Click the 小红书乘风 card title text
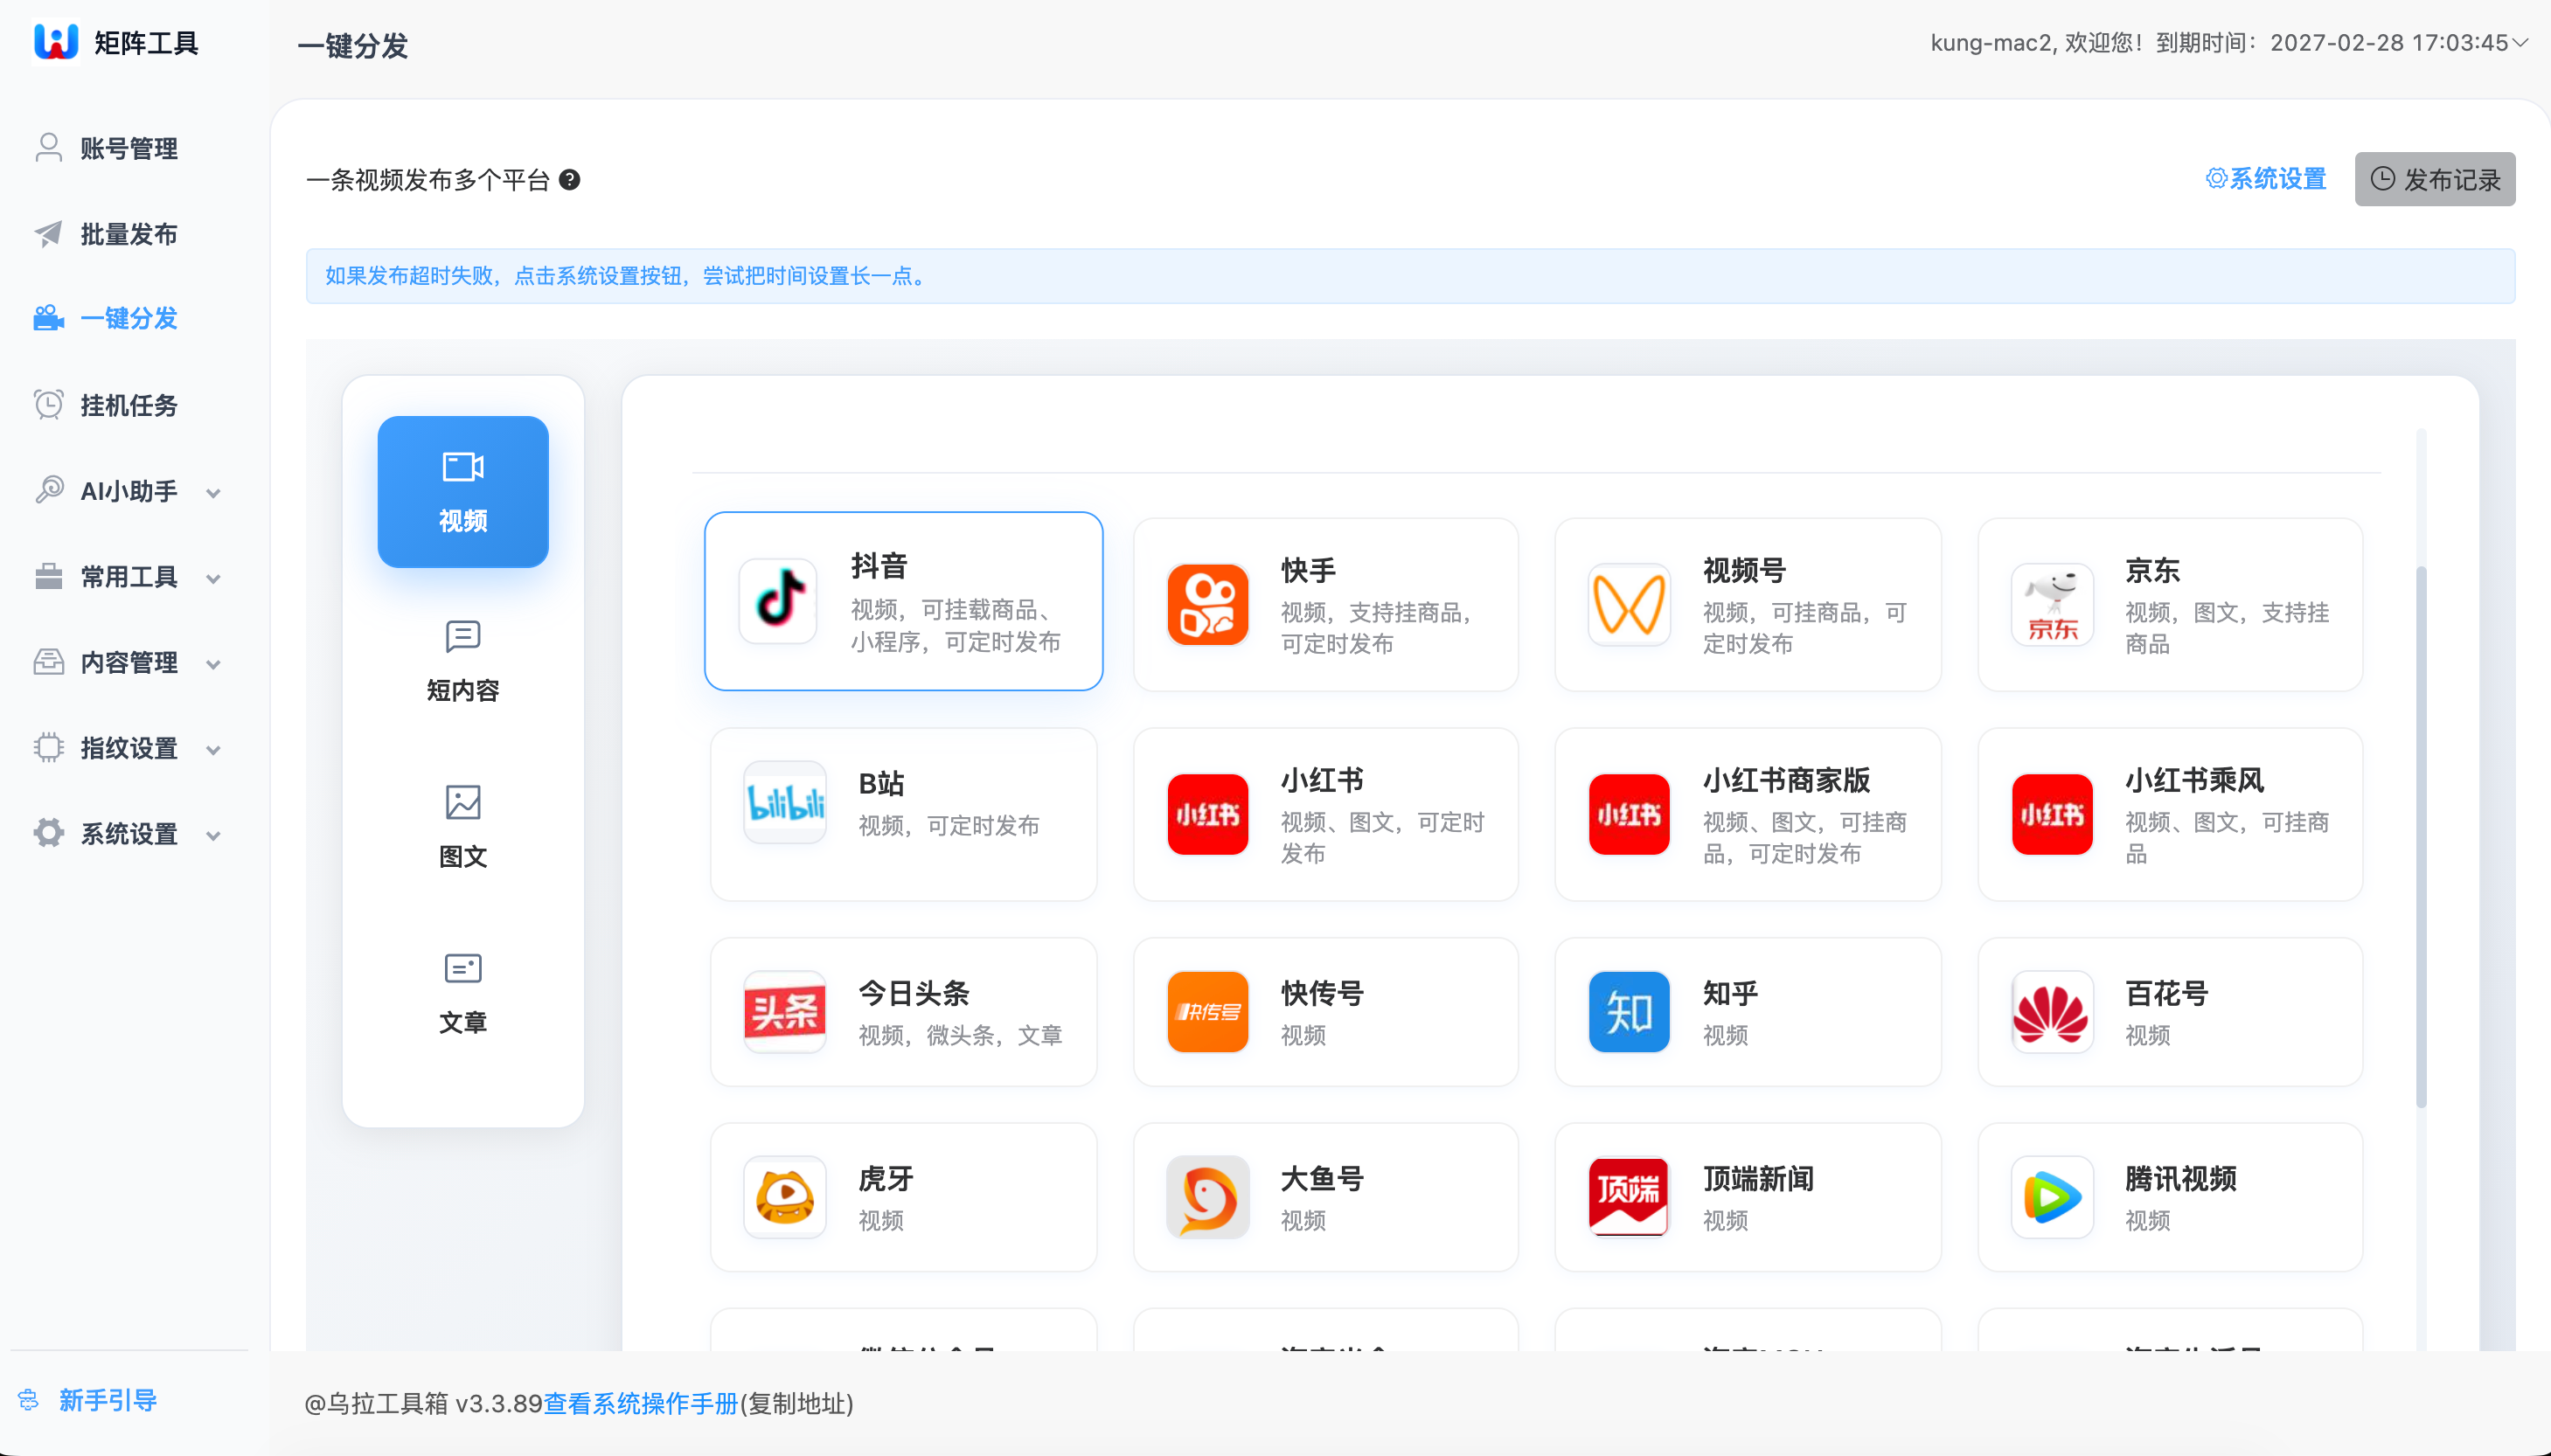This screenshot has height=1456, width=2551. 2195,780
